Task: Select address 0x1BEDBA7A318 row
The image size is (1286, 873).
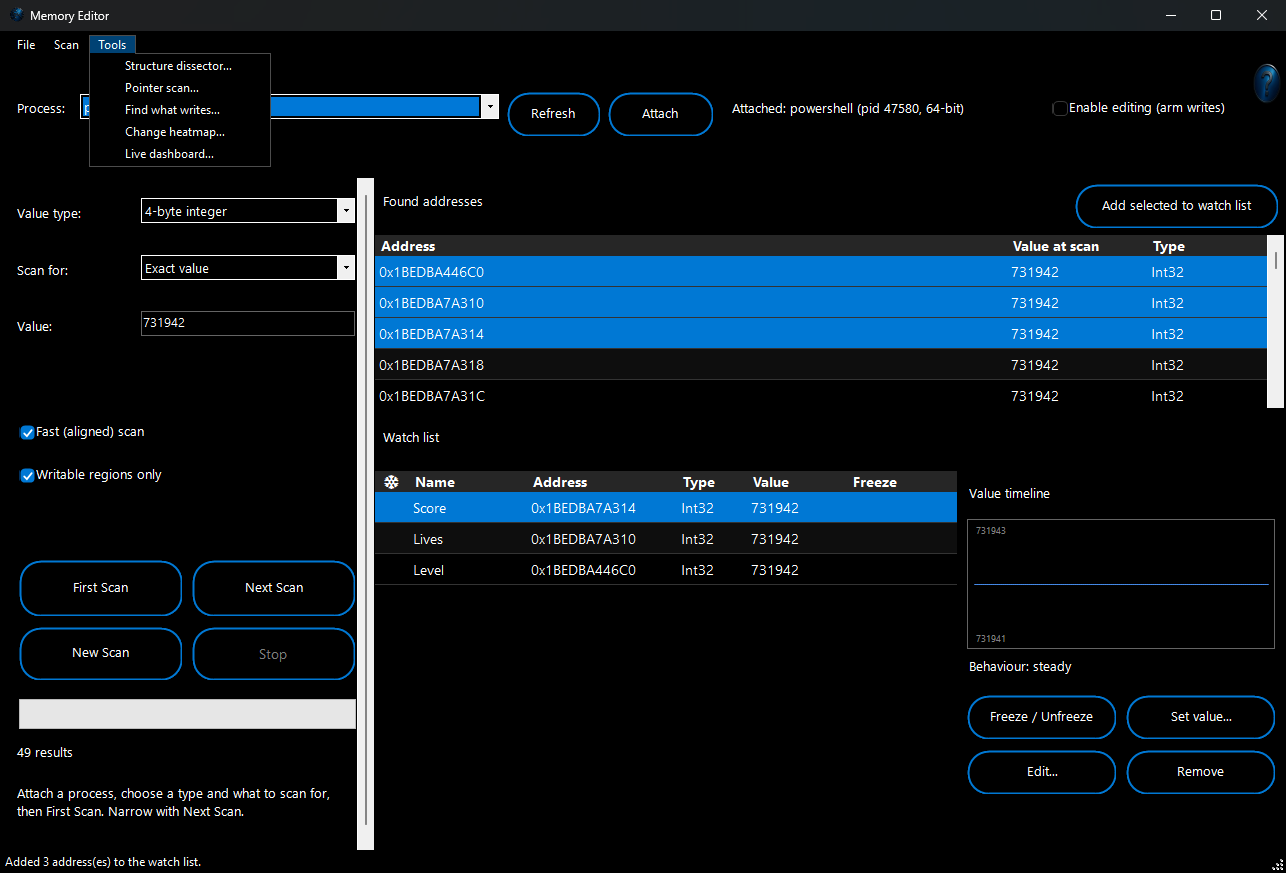Action: click(821, 365)
